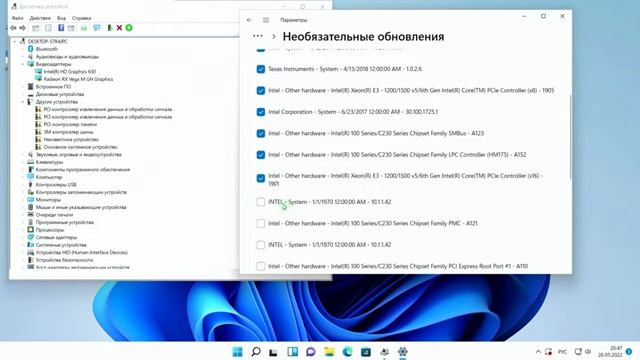The width and height of the screenshot is (640, 360).
Task: Click the Settings window vertical scrollbar
Action: pos(570,137)
